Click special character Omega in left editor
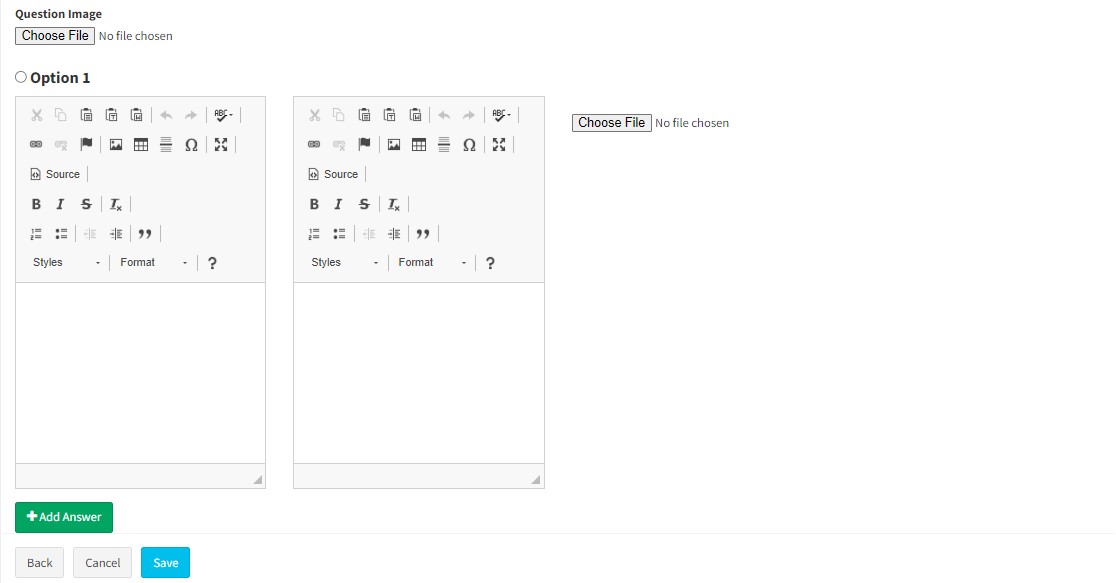Image resolution: width=1116 pixels, height=583 pixels. (x=191, y=145)
